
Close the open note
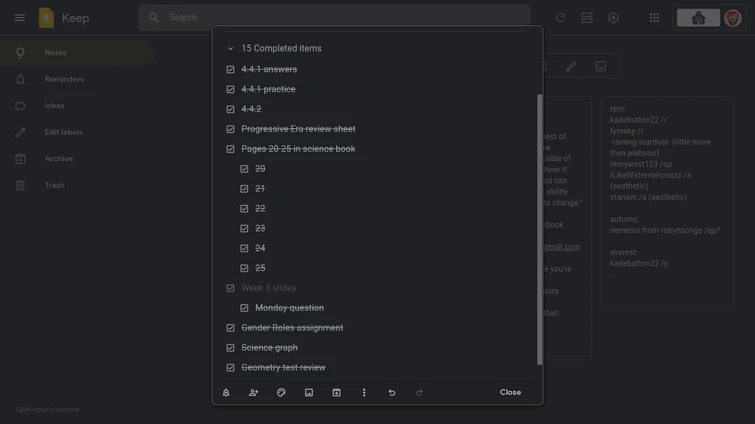pyautogui.click(x=510, y=392)
